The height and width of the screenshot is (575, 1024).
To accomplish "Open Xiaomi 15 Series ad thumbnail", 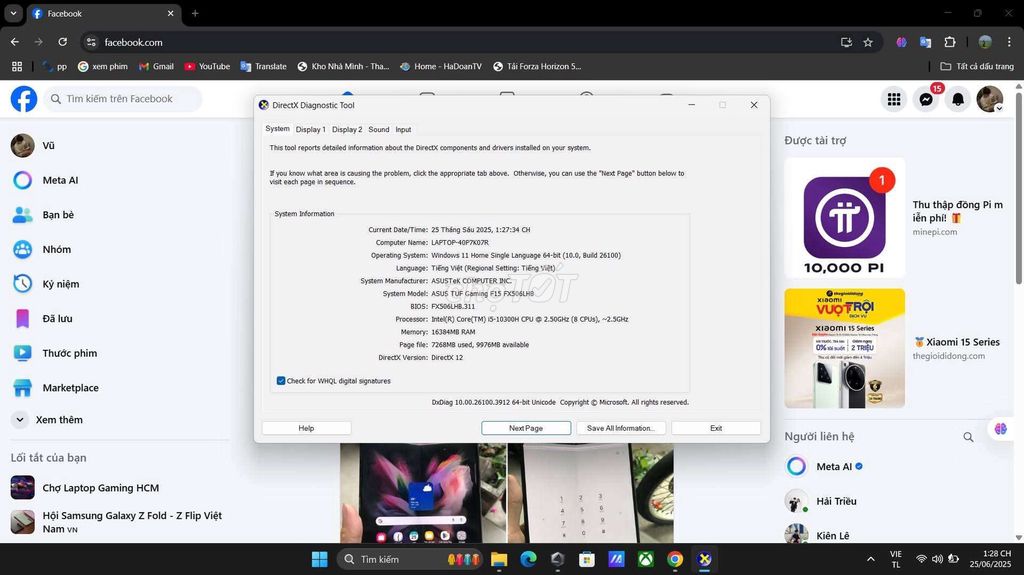I will tap(844, 348).
